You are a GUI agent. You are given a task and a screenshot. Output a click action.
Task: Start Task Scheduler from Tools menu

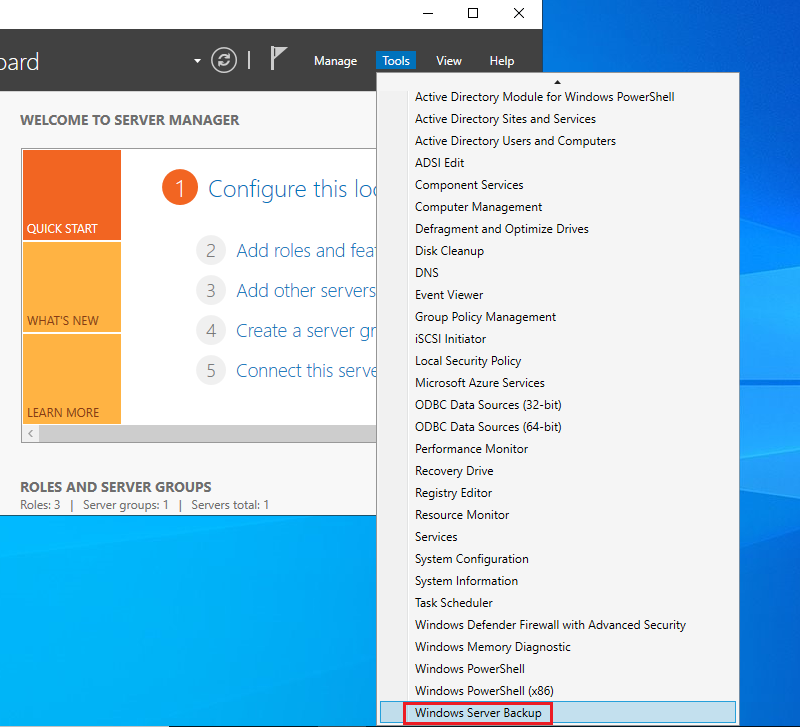tap(453, 603)
